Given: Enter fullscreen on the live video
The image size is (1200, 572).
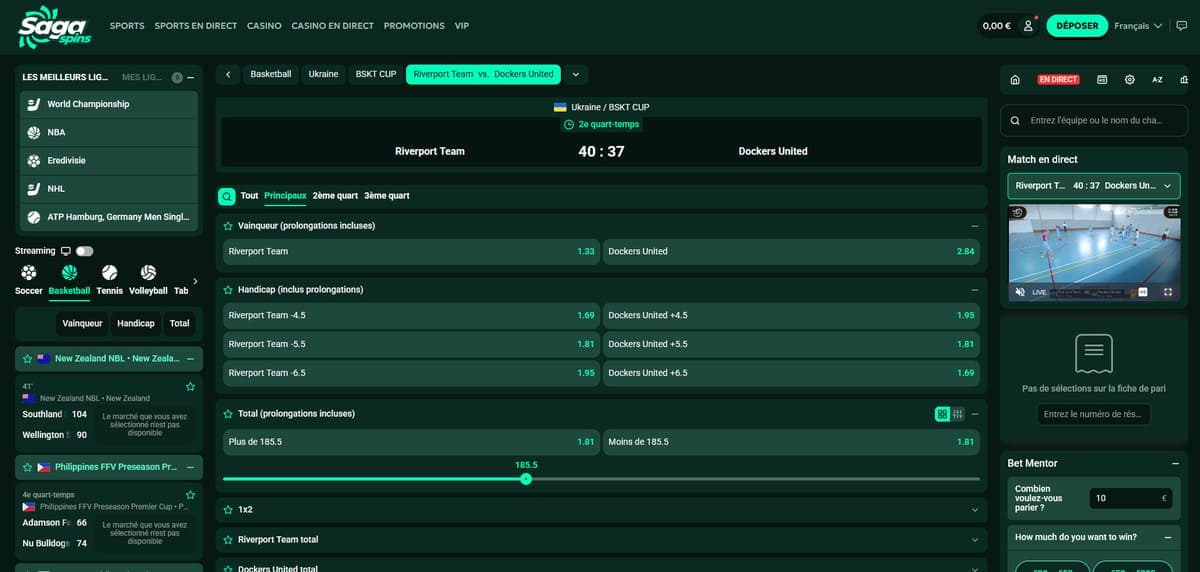Looking at the screenshot, I should pyautogui.click(x=1168, y=292).
